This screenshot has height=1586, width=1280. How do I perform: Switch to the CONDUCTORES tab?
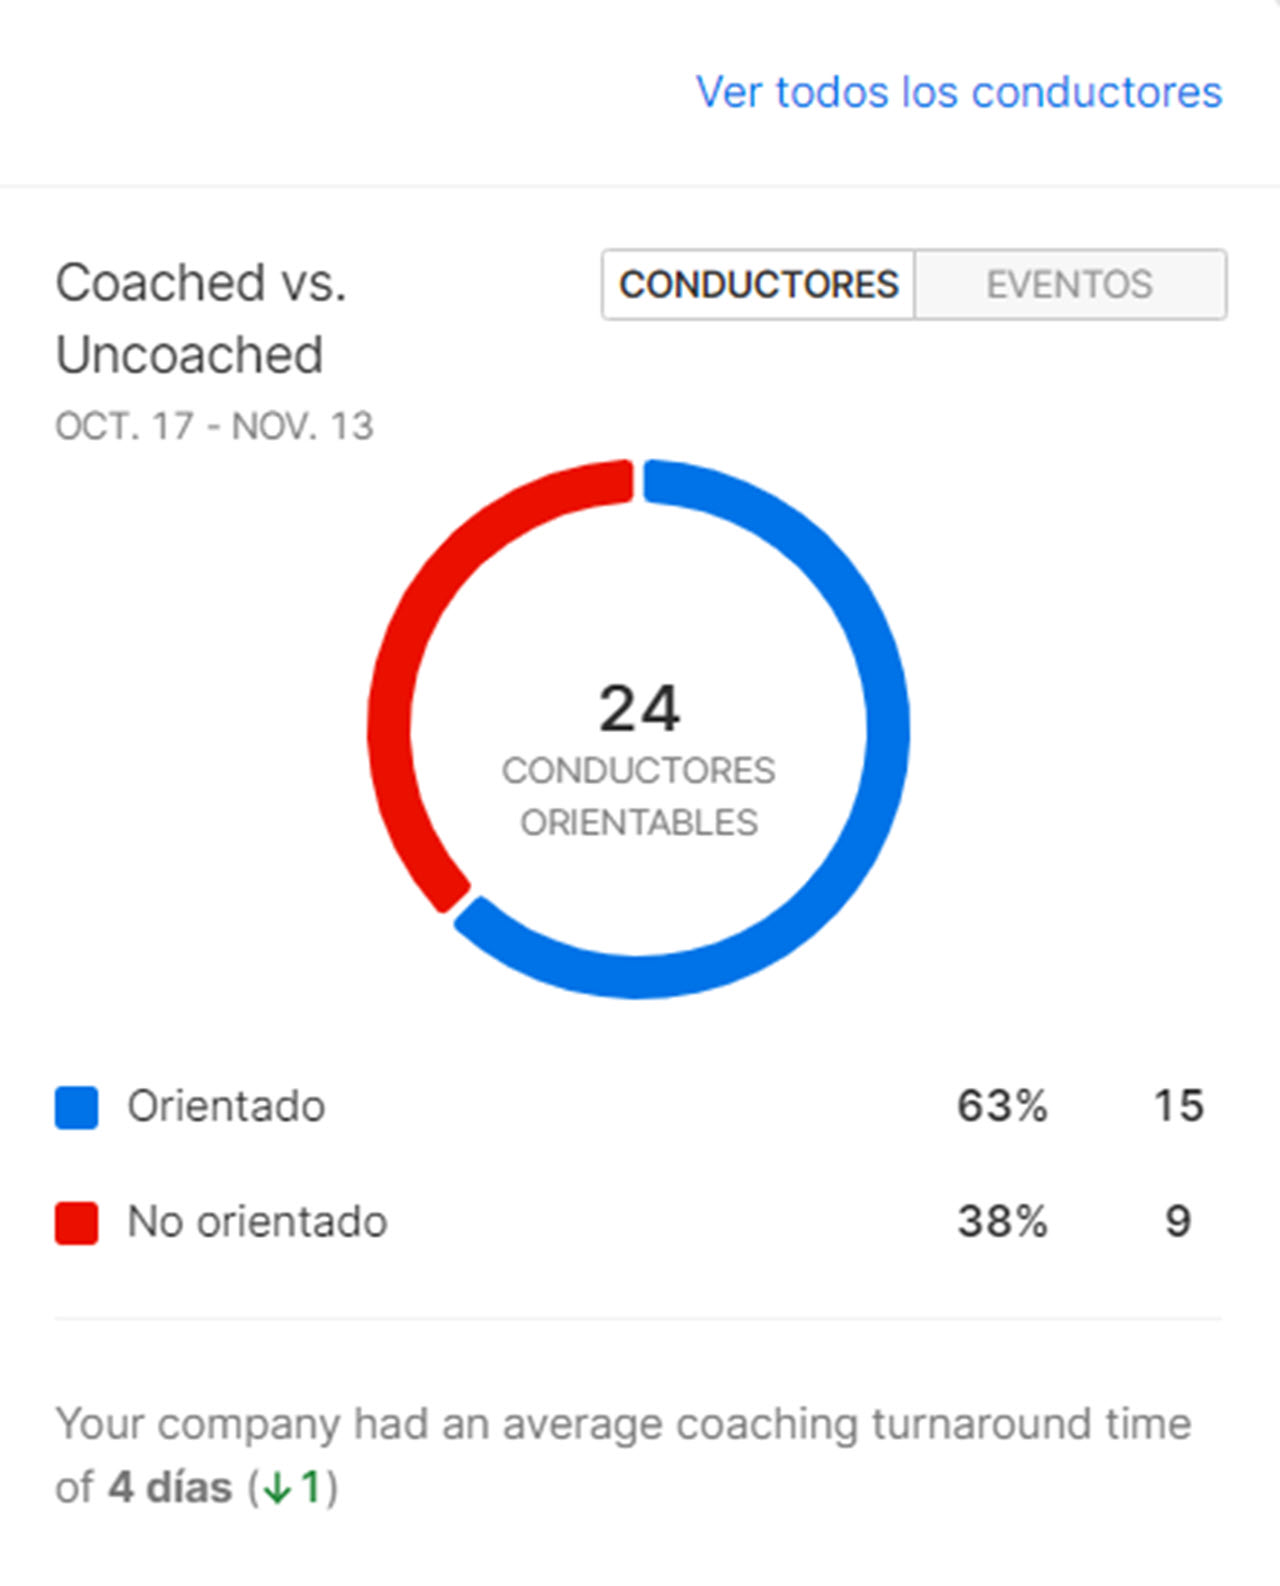pos(758,285)
